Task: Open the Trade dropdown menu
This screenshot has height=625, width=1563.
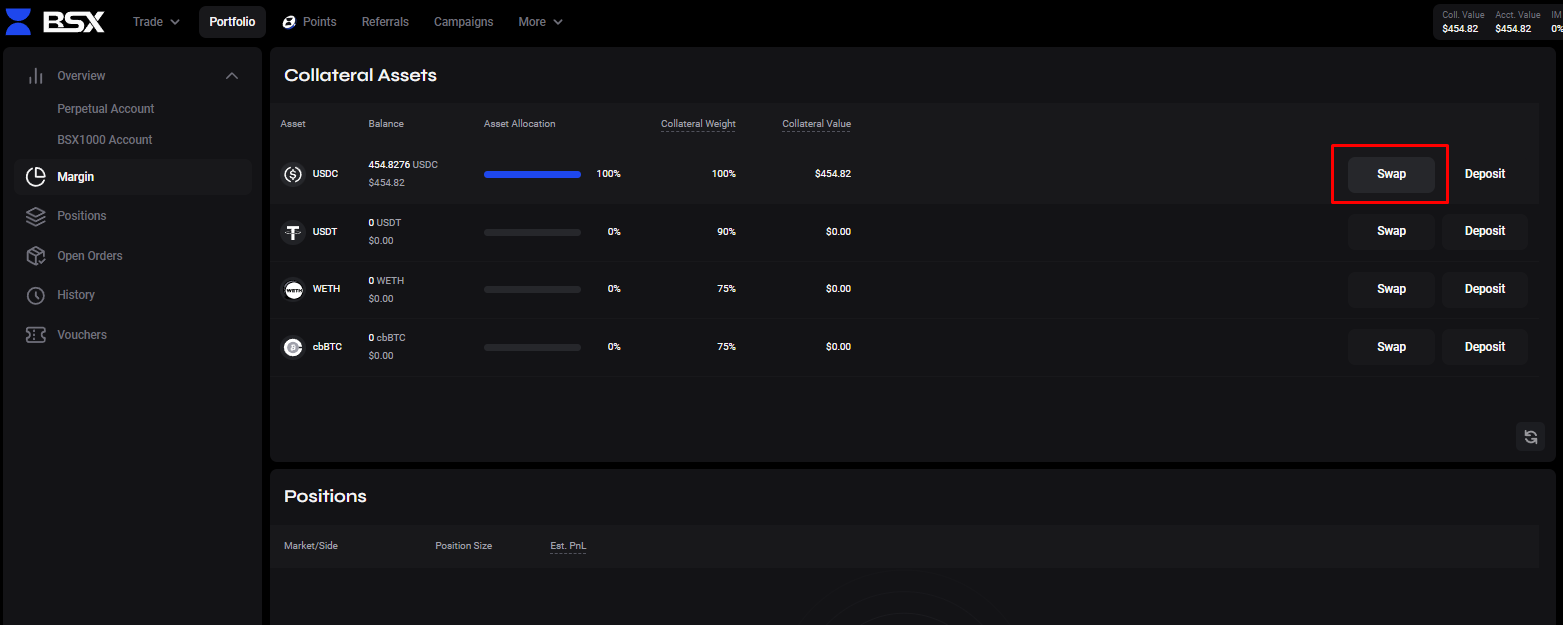Action: tap(156, 22)
